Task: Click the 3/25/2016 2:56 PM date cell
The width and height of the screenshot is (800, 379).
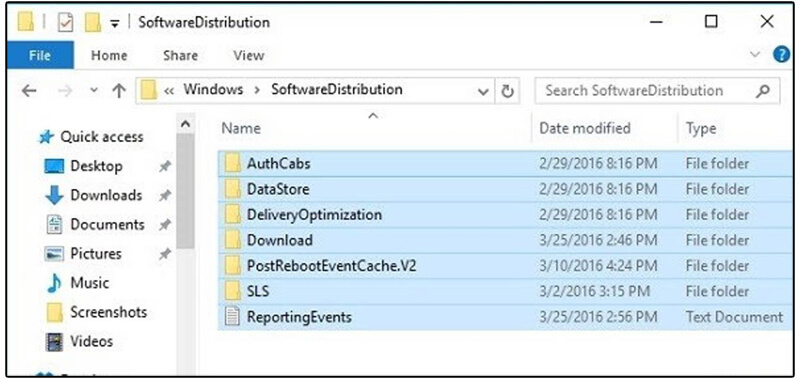Action: [598, 317]
